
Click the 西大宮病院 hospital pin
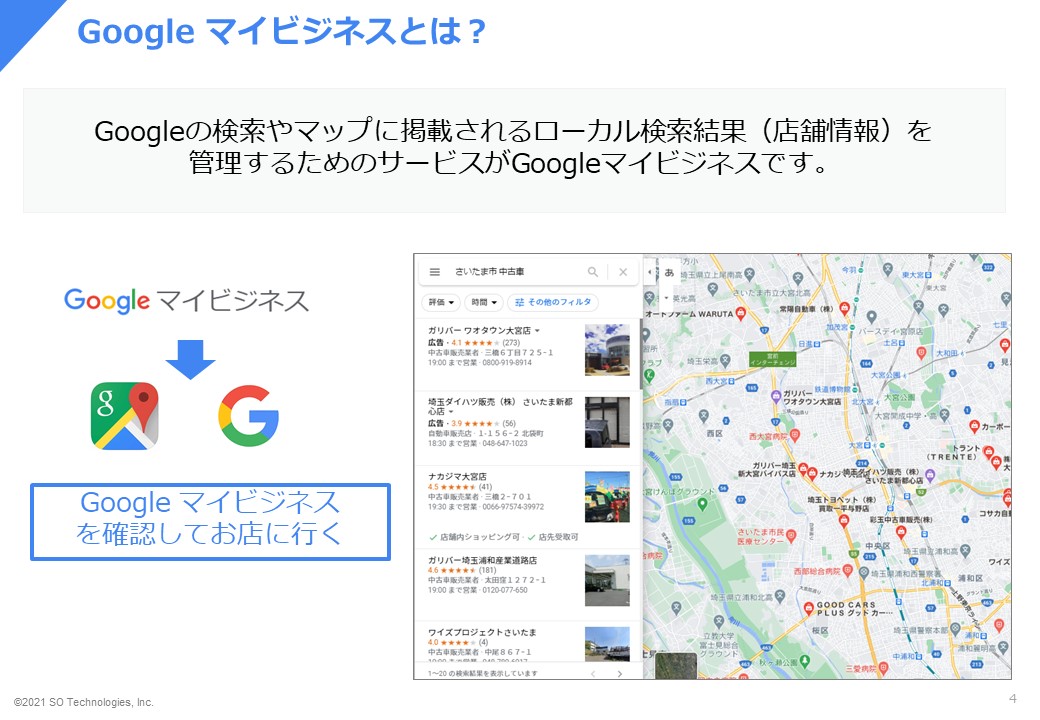(x=795, y=436)
